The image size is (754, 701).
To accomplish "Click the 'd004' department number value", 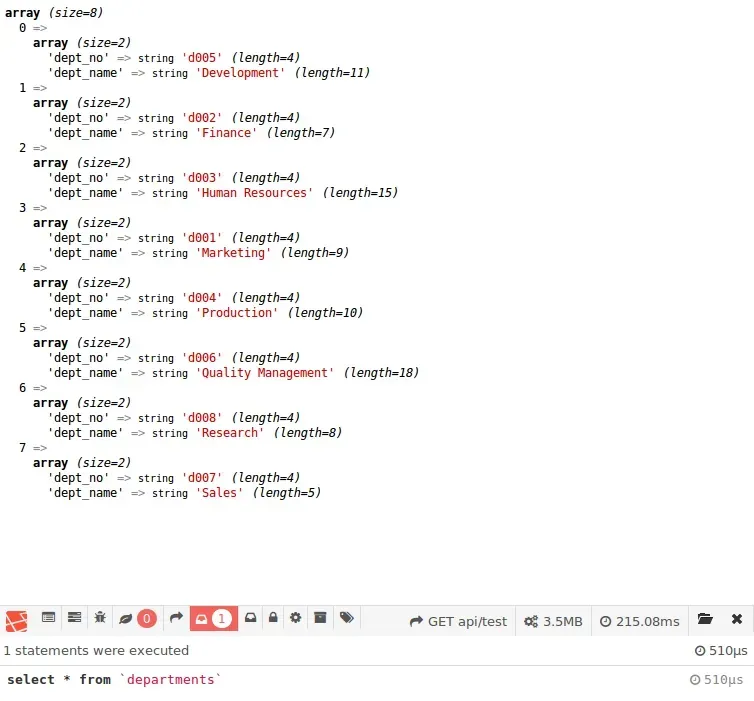I will click(202, 298).
